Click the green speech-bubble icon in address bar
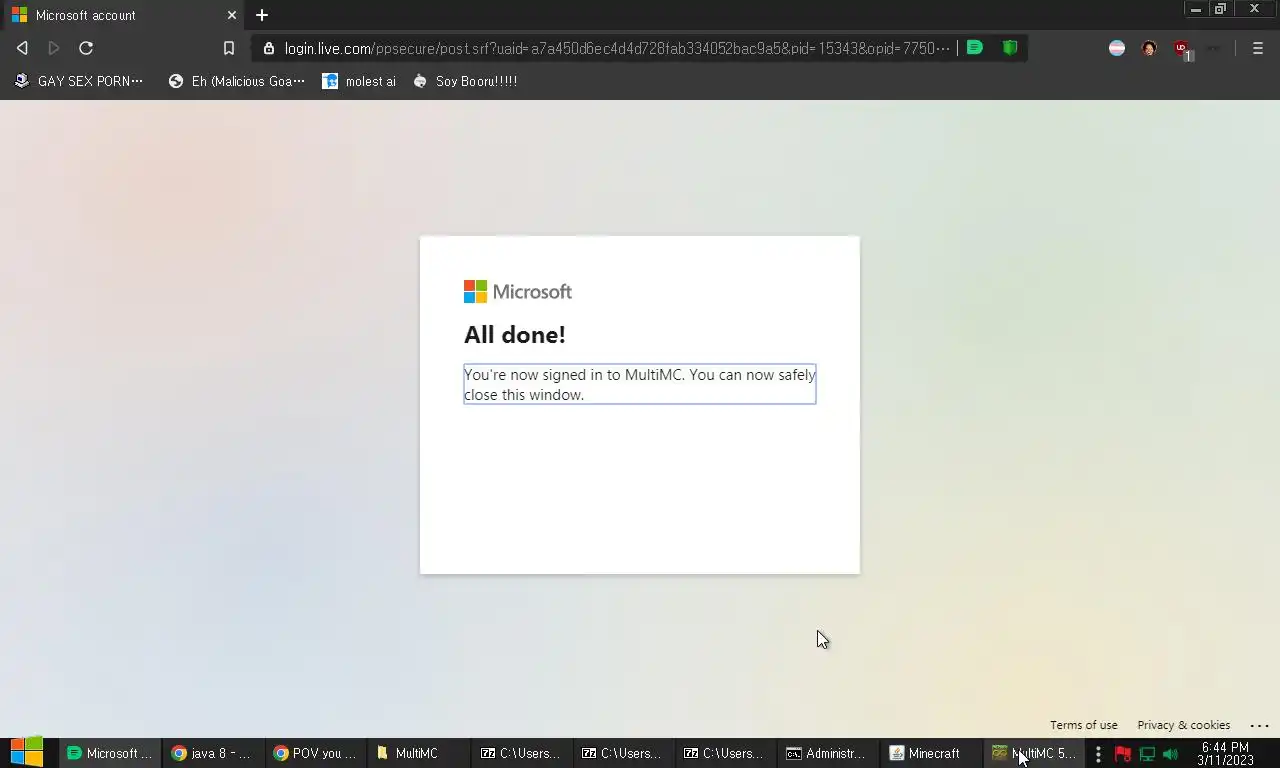Image resolution: width=1280 pixels, height=768 pixels. (975, 47)
